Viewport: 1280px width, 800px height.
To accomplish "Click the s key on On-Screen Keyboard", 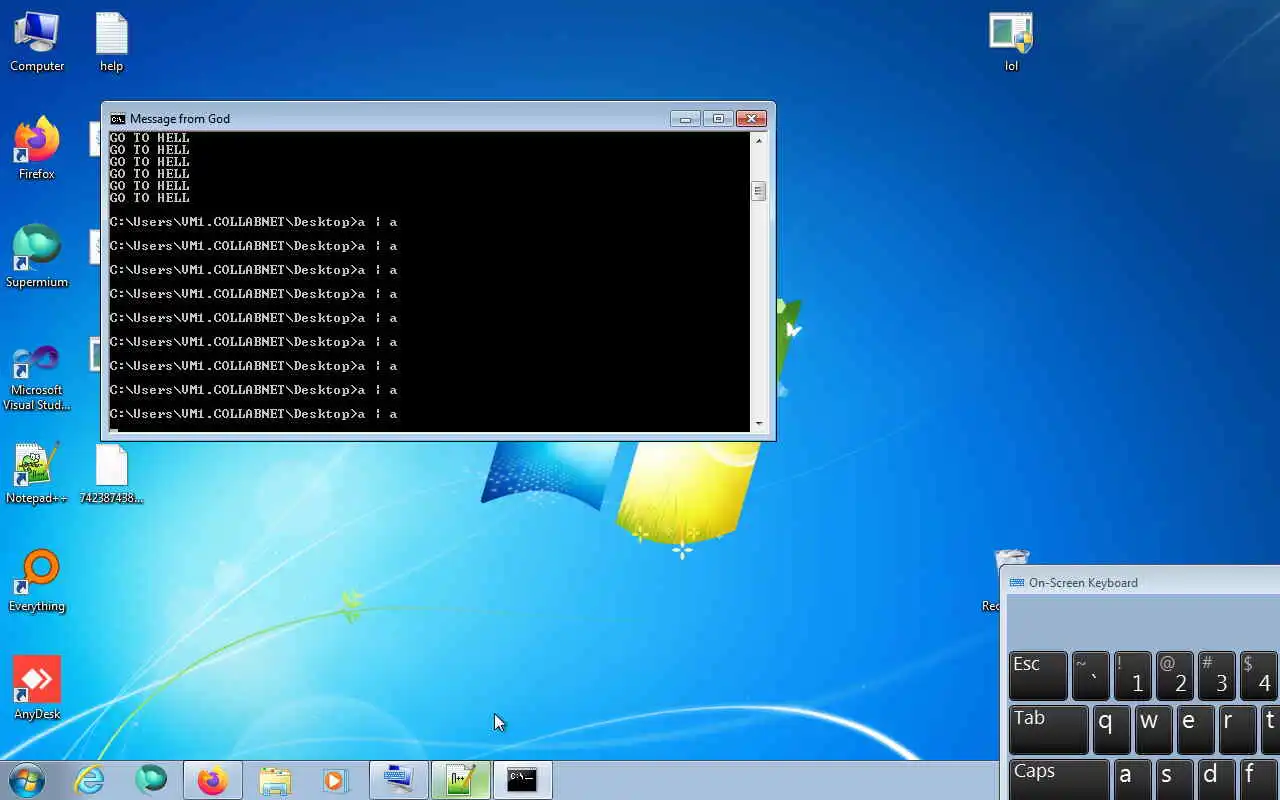I will coord(1174,780).
